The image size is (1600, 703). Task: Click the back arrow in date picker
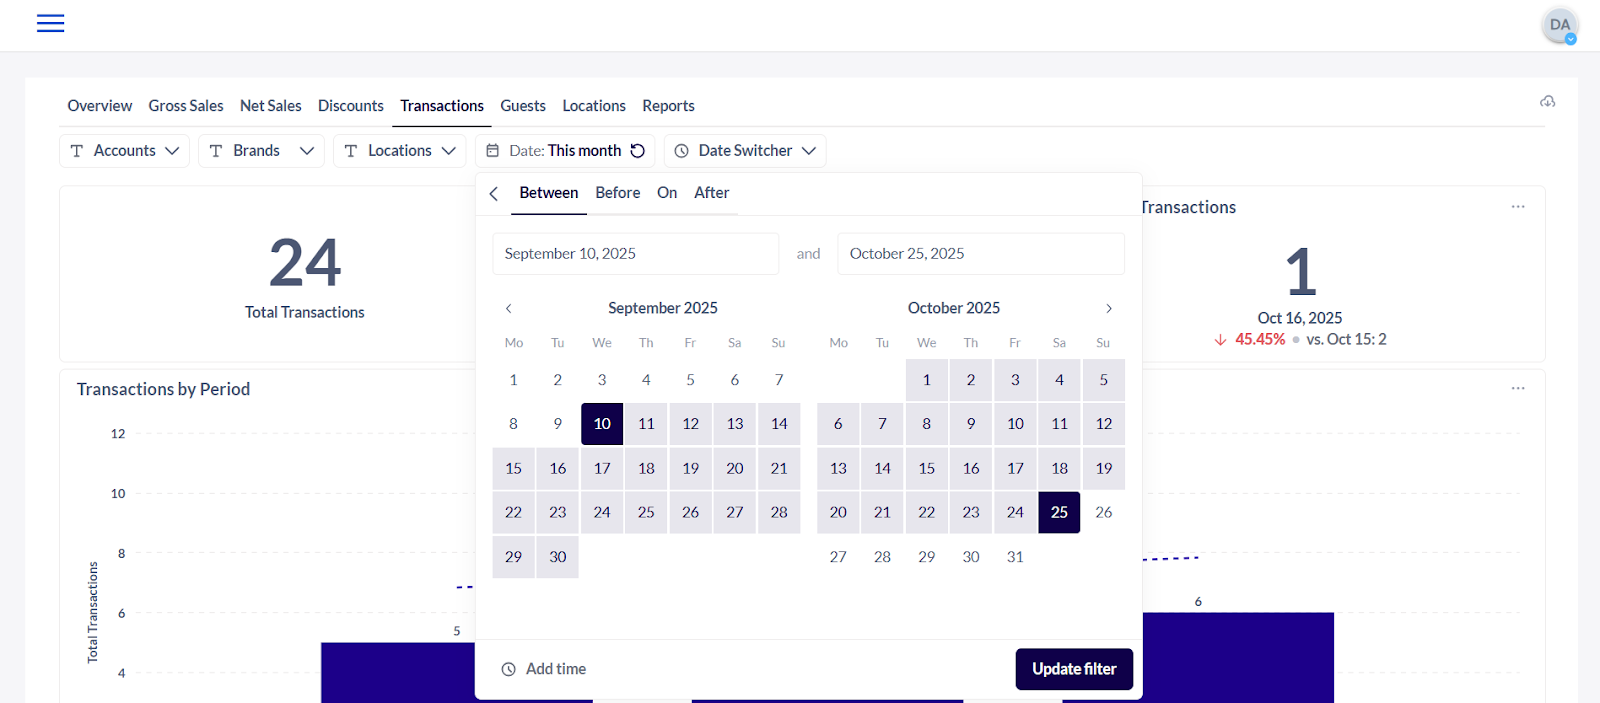(x=494, y=194)
